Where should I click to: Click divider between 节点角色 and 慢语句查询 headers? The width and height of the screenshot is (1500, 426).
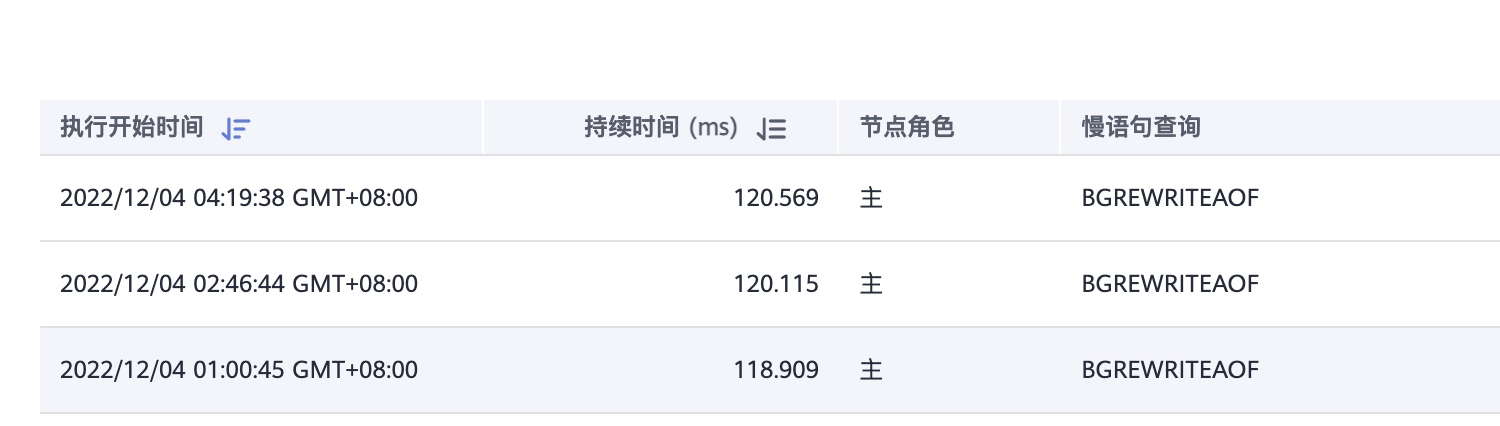(x=1060, y=127)
